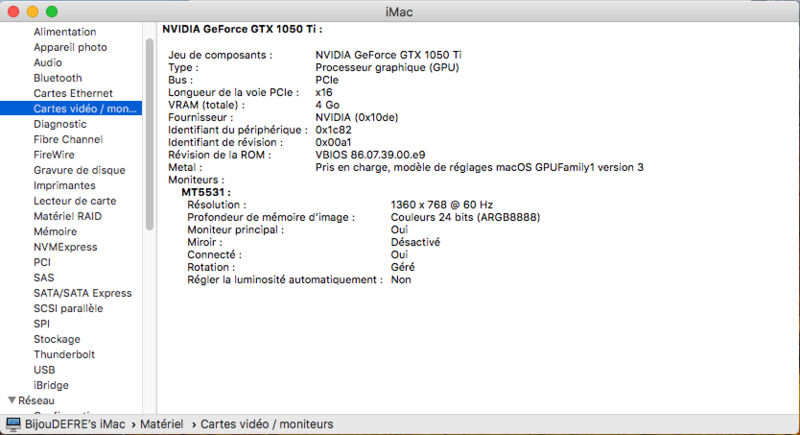The image size is (800, 435).
Task: Select Imprimantes in the list
Action: pyautogui.click(x=64, y=185)
